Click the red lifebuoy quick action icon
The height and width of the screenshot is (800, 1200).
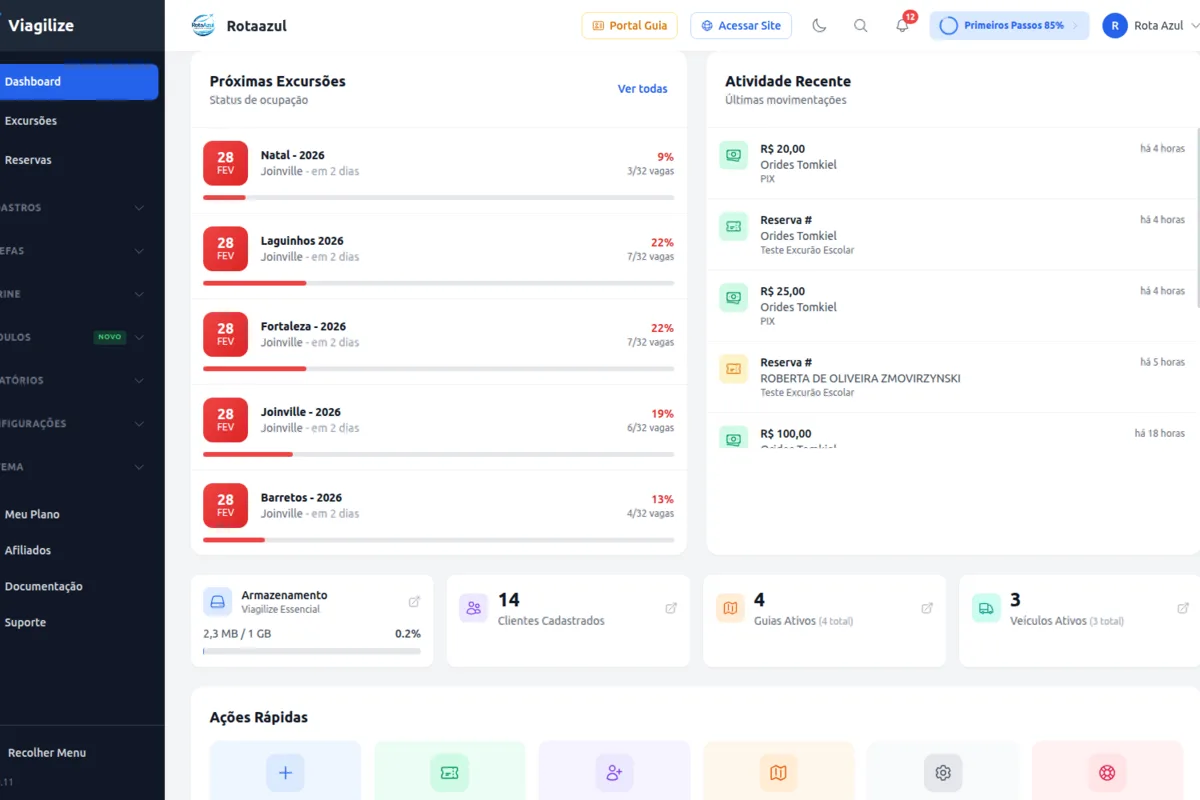click(1107, 773)
